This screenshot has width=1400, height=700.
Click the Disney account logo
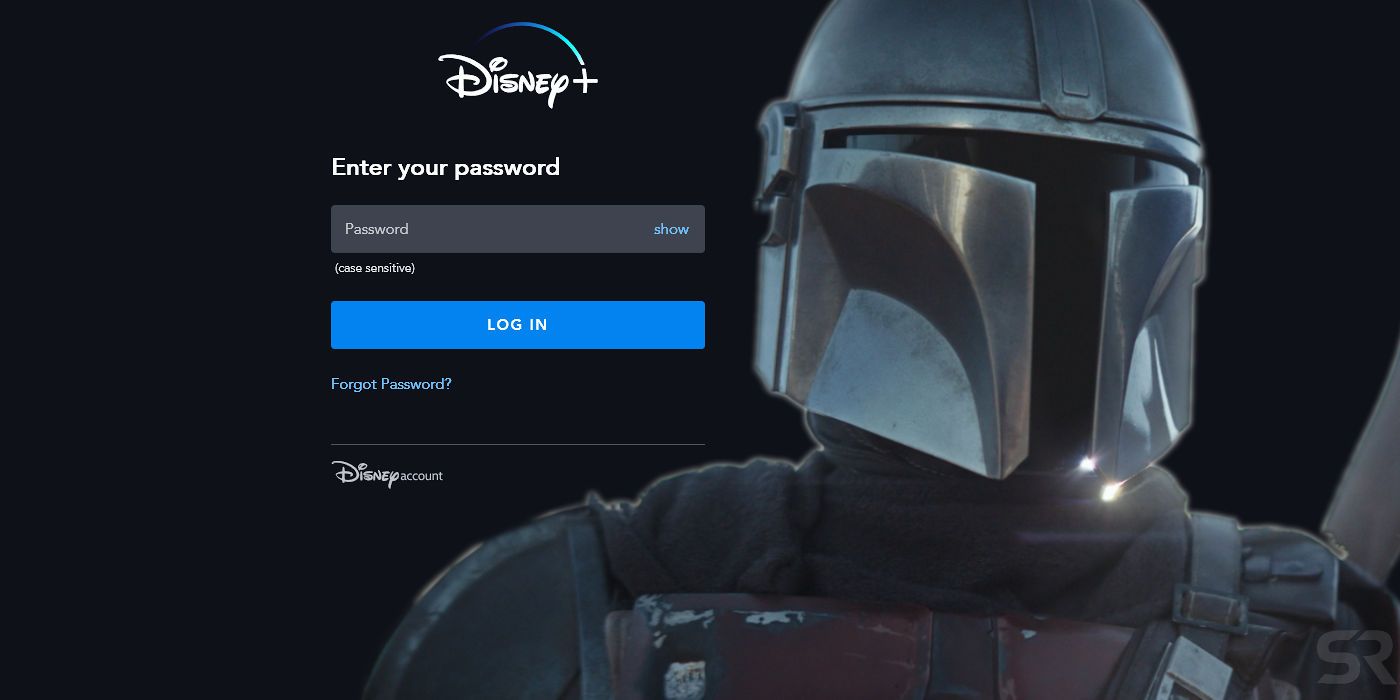[387, 474]
